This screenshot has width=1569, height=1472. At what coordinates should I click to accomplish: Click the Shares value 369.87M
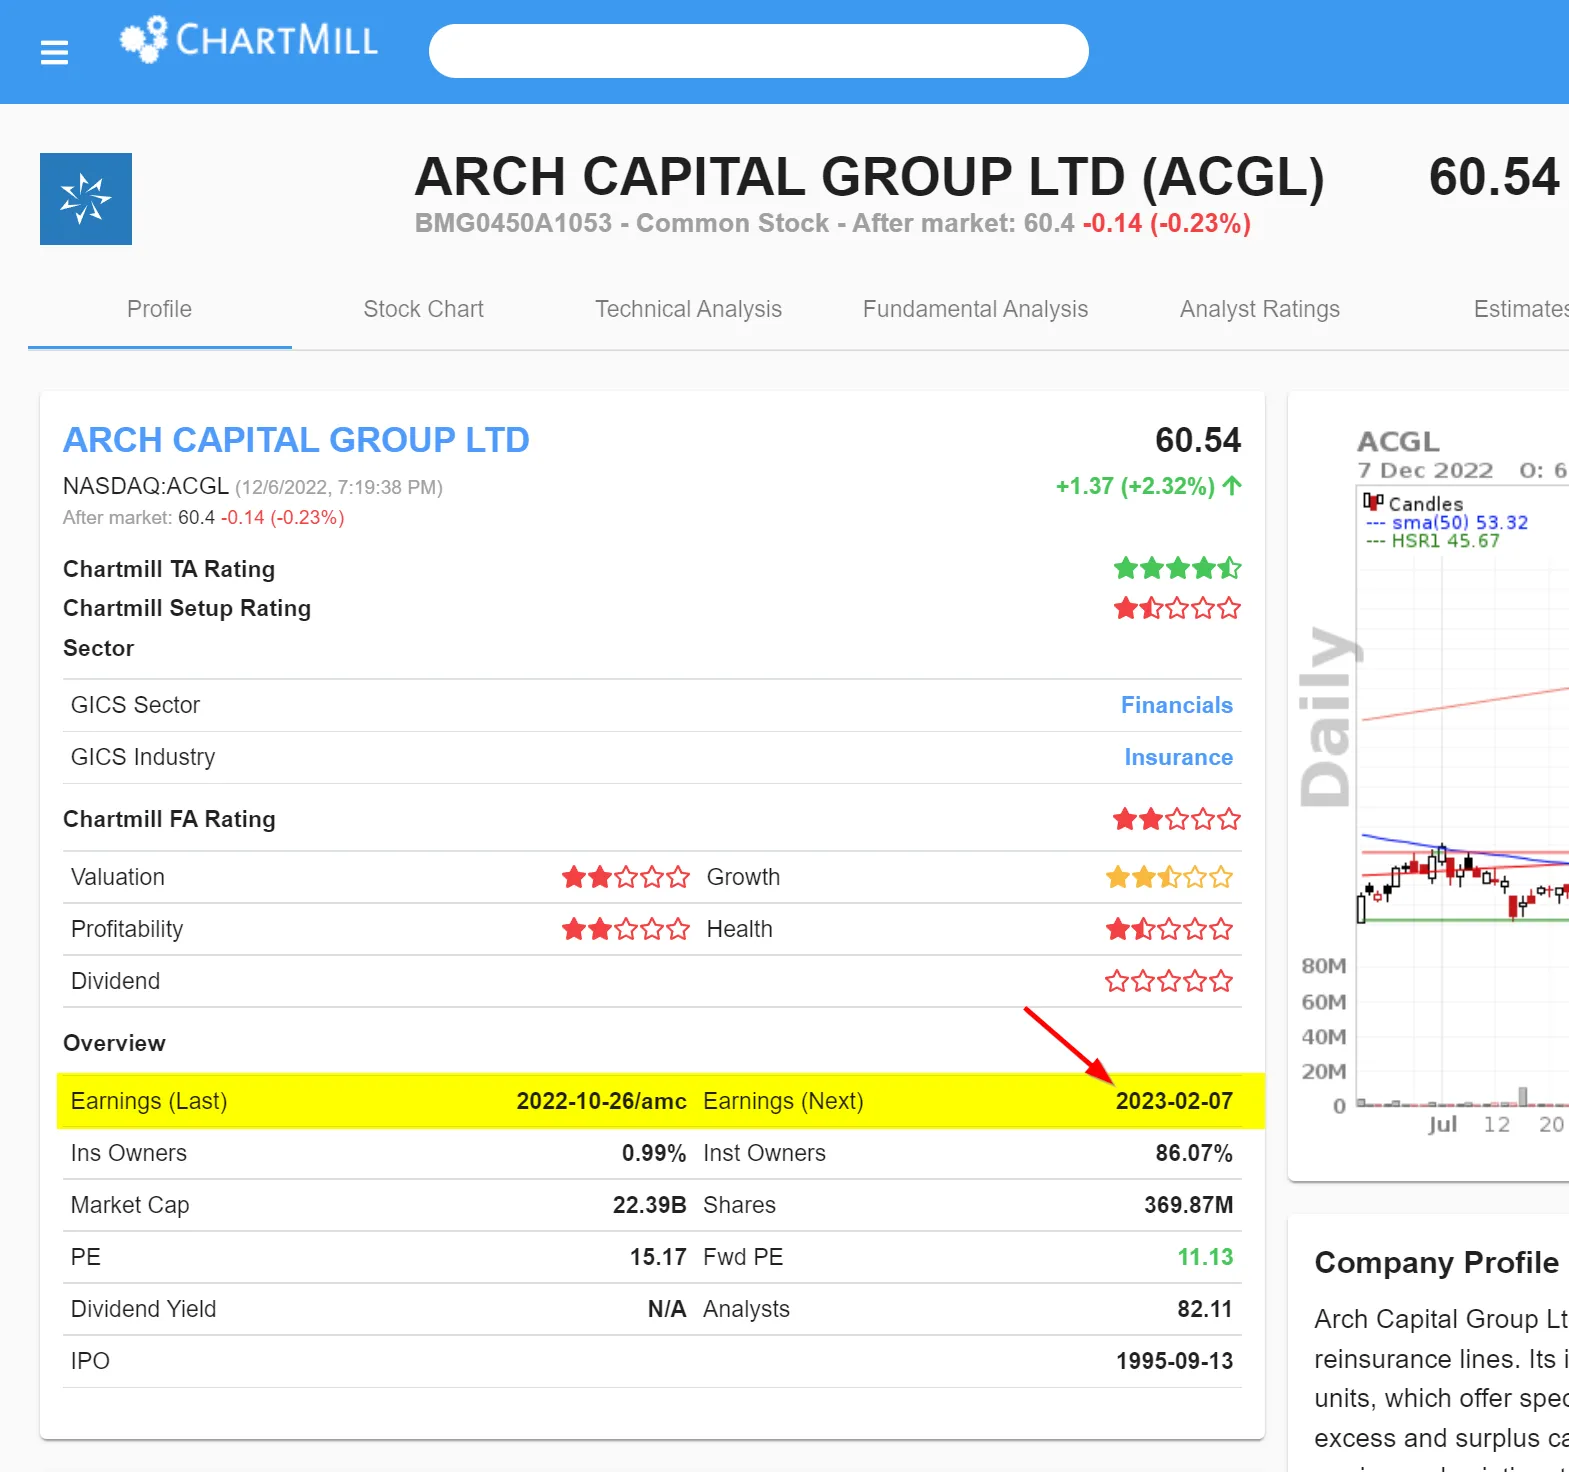click(x=1189, y=1205)
